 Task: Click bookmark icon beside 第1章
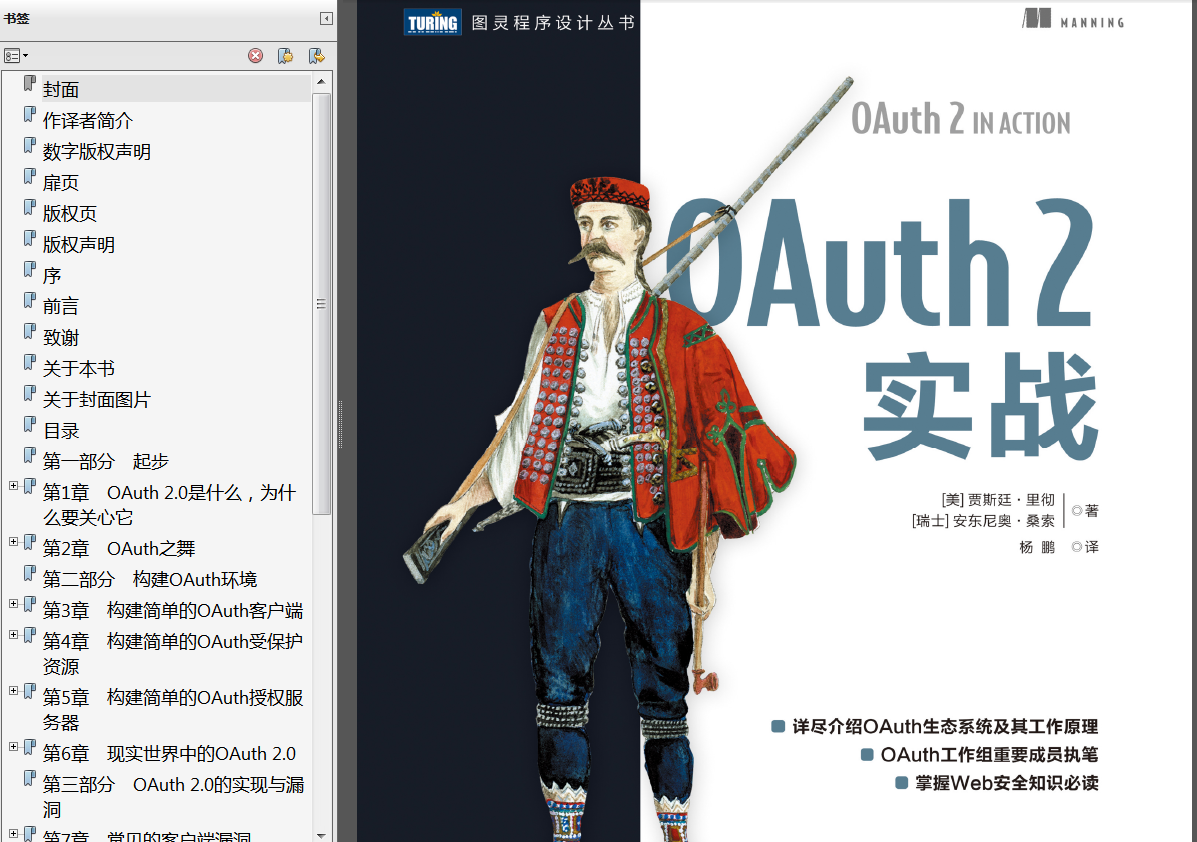(x=30, y=486)
